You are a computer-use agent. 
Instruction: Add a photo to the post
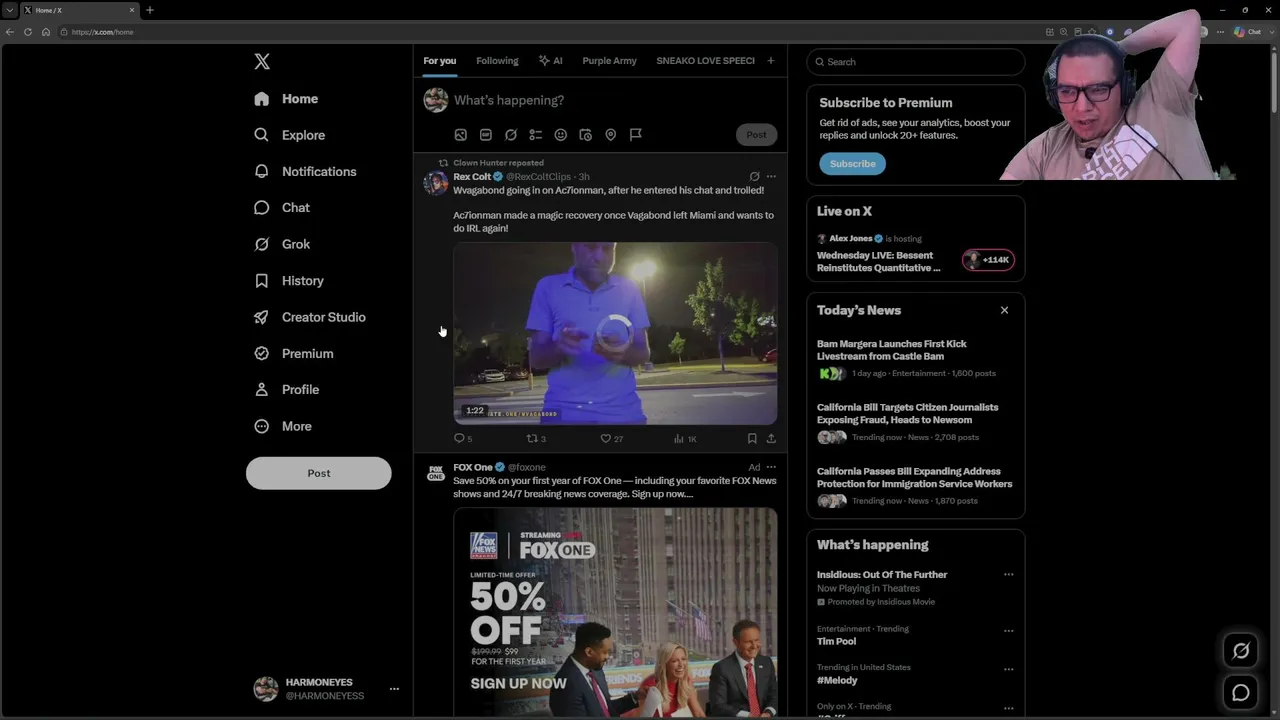(x=461, y=135)
